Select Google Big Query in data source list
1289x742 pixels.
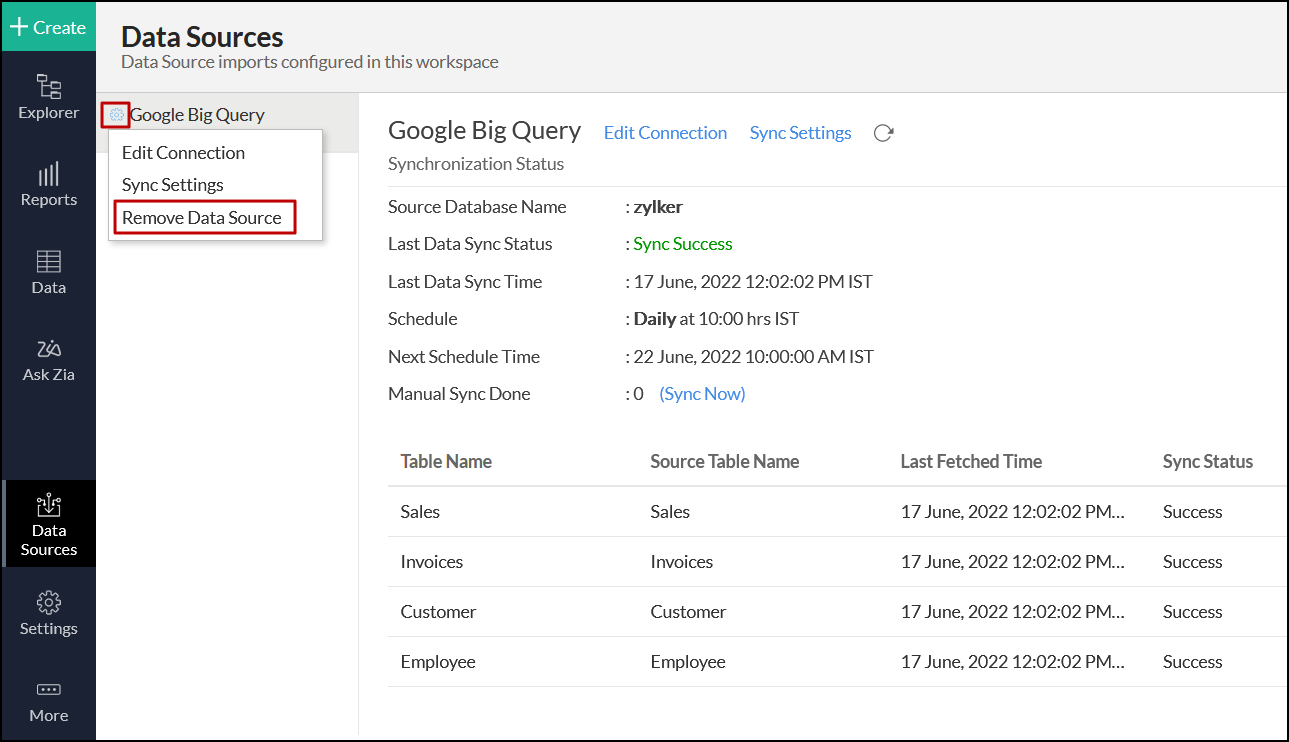click(x=198, y=115)
